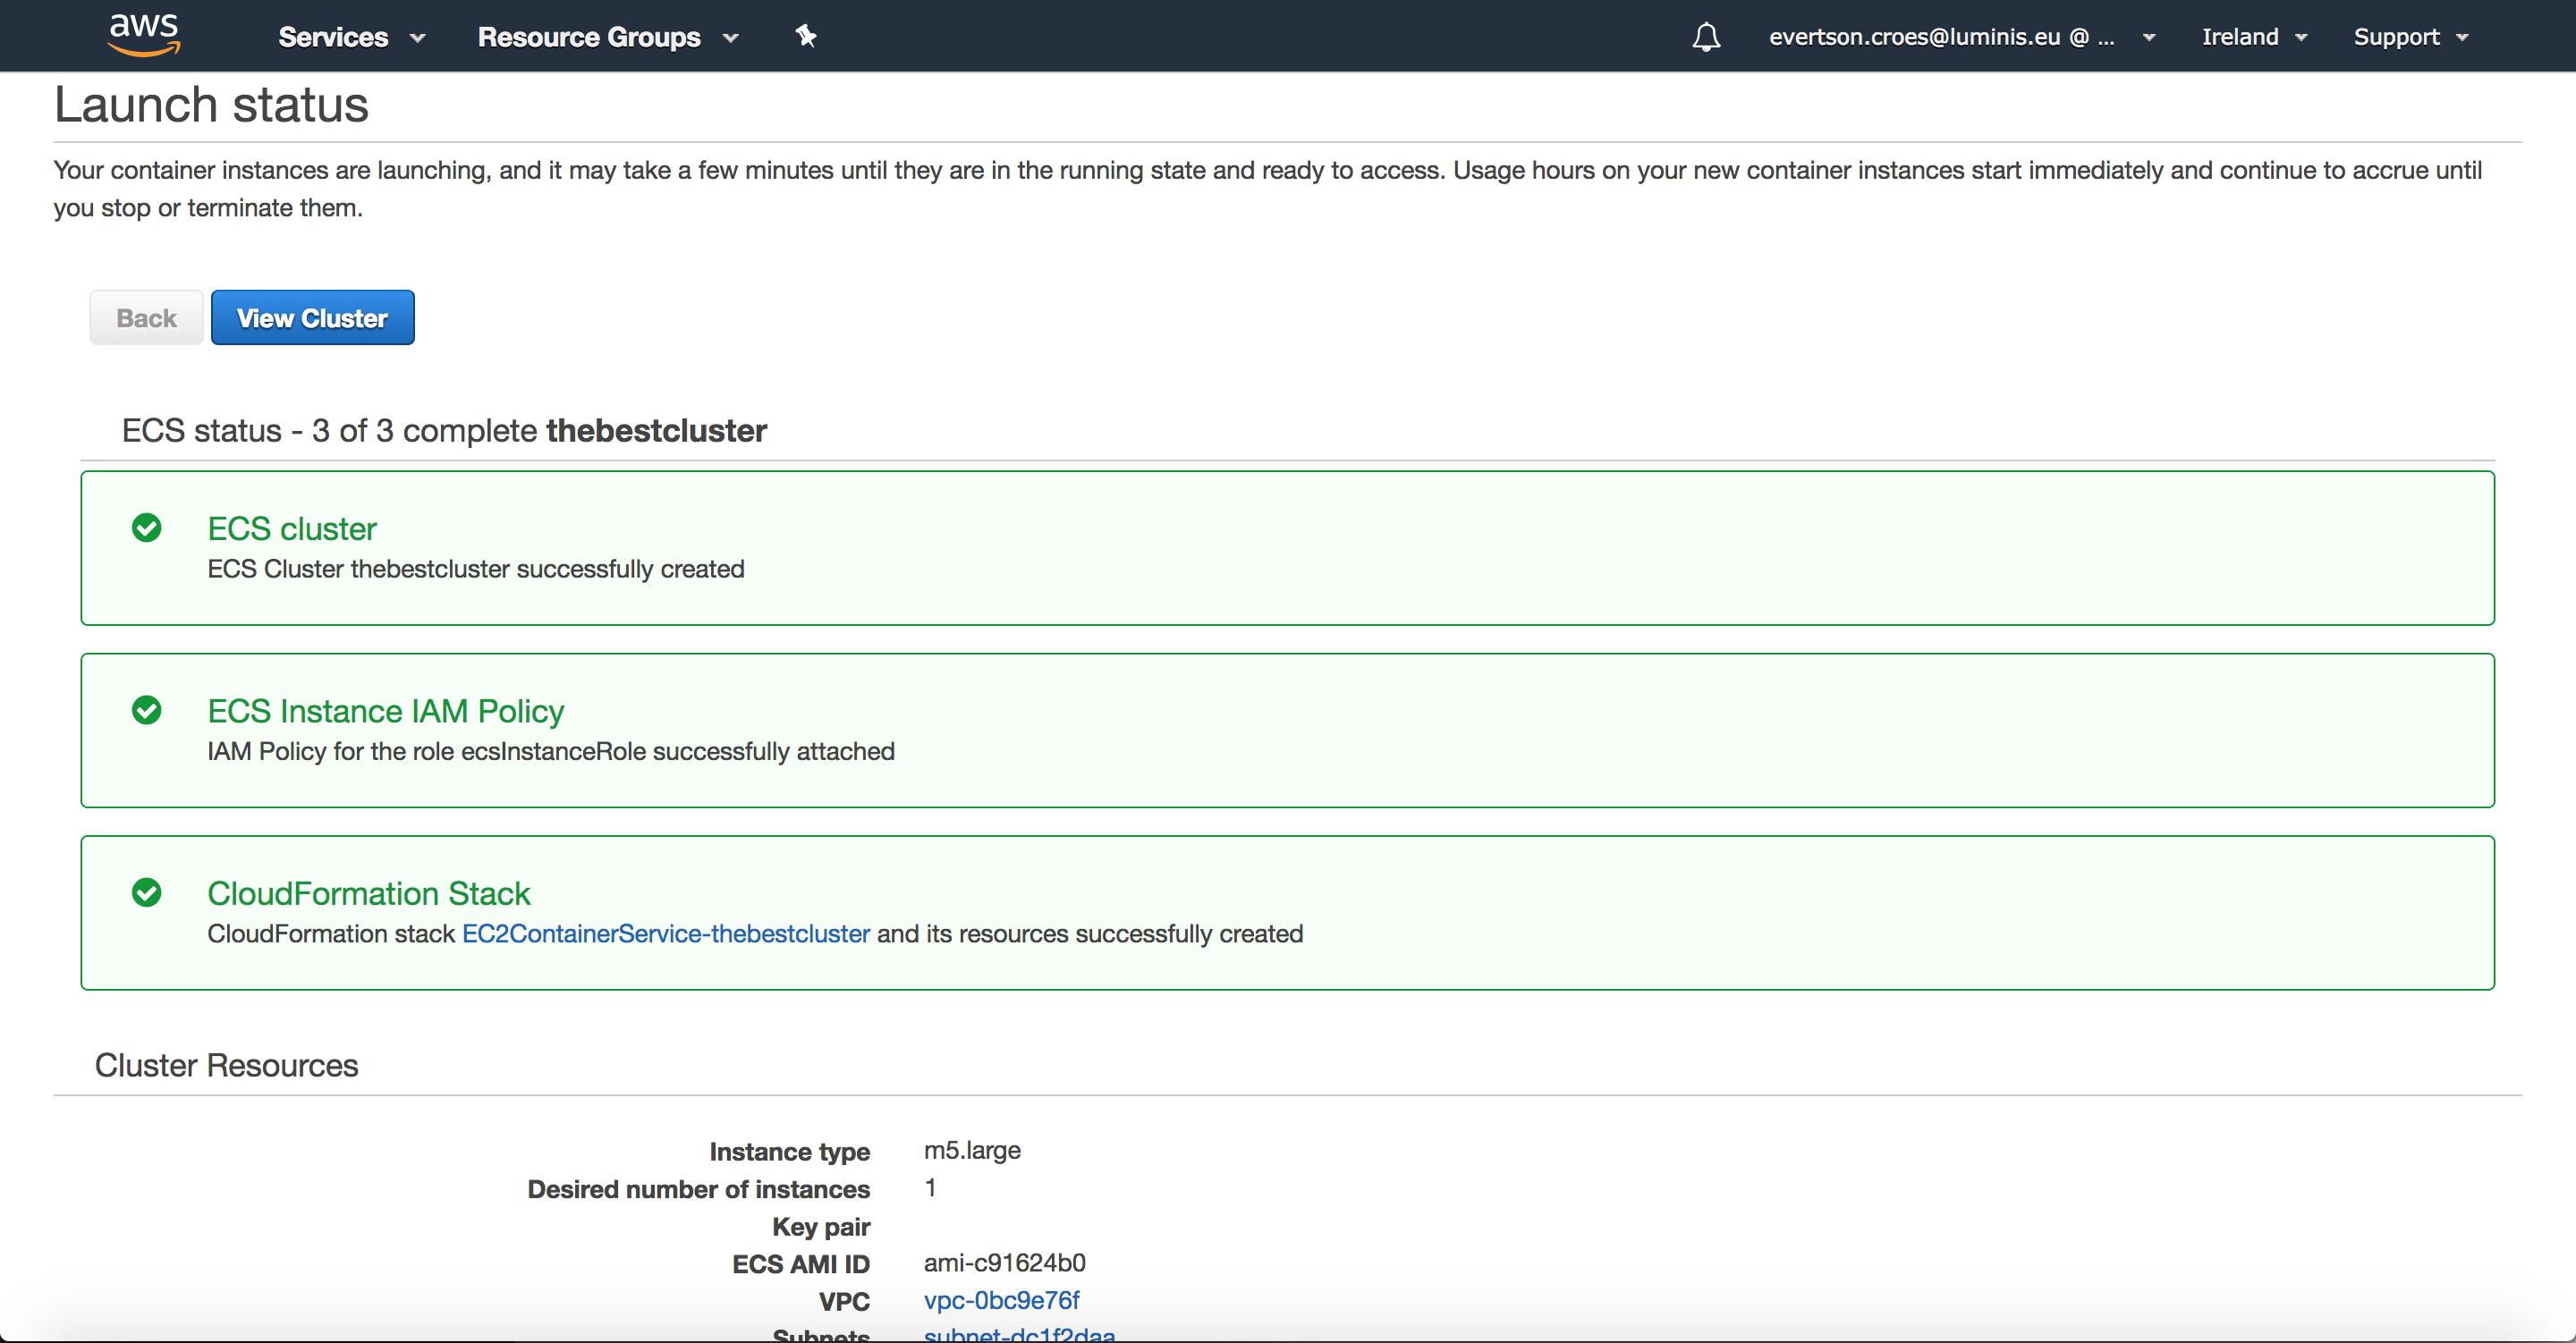Image resolution: width=2576 pixels, height=1343 pixels.
Task: Click the ECS cluster status heading
Action: coord(292,528)
